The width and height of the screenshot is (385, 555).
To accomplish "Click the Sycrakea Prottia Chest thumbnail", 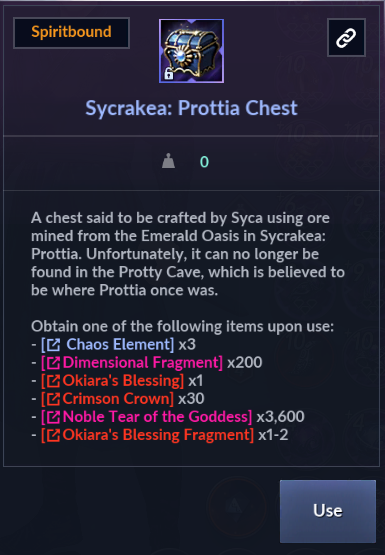I will 191,51.
